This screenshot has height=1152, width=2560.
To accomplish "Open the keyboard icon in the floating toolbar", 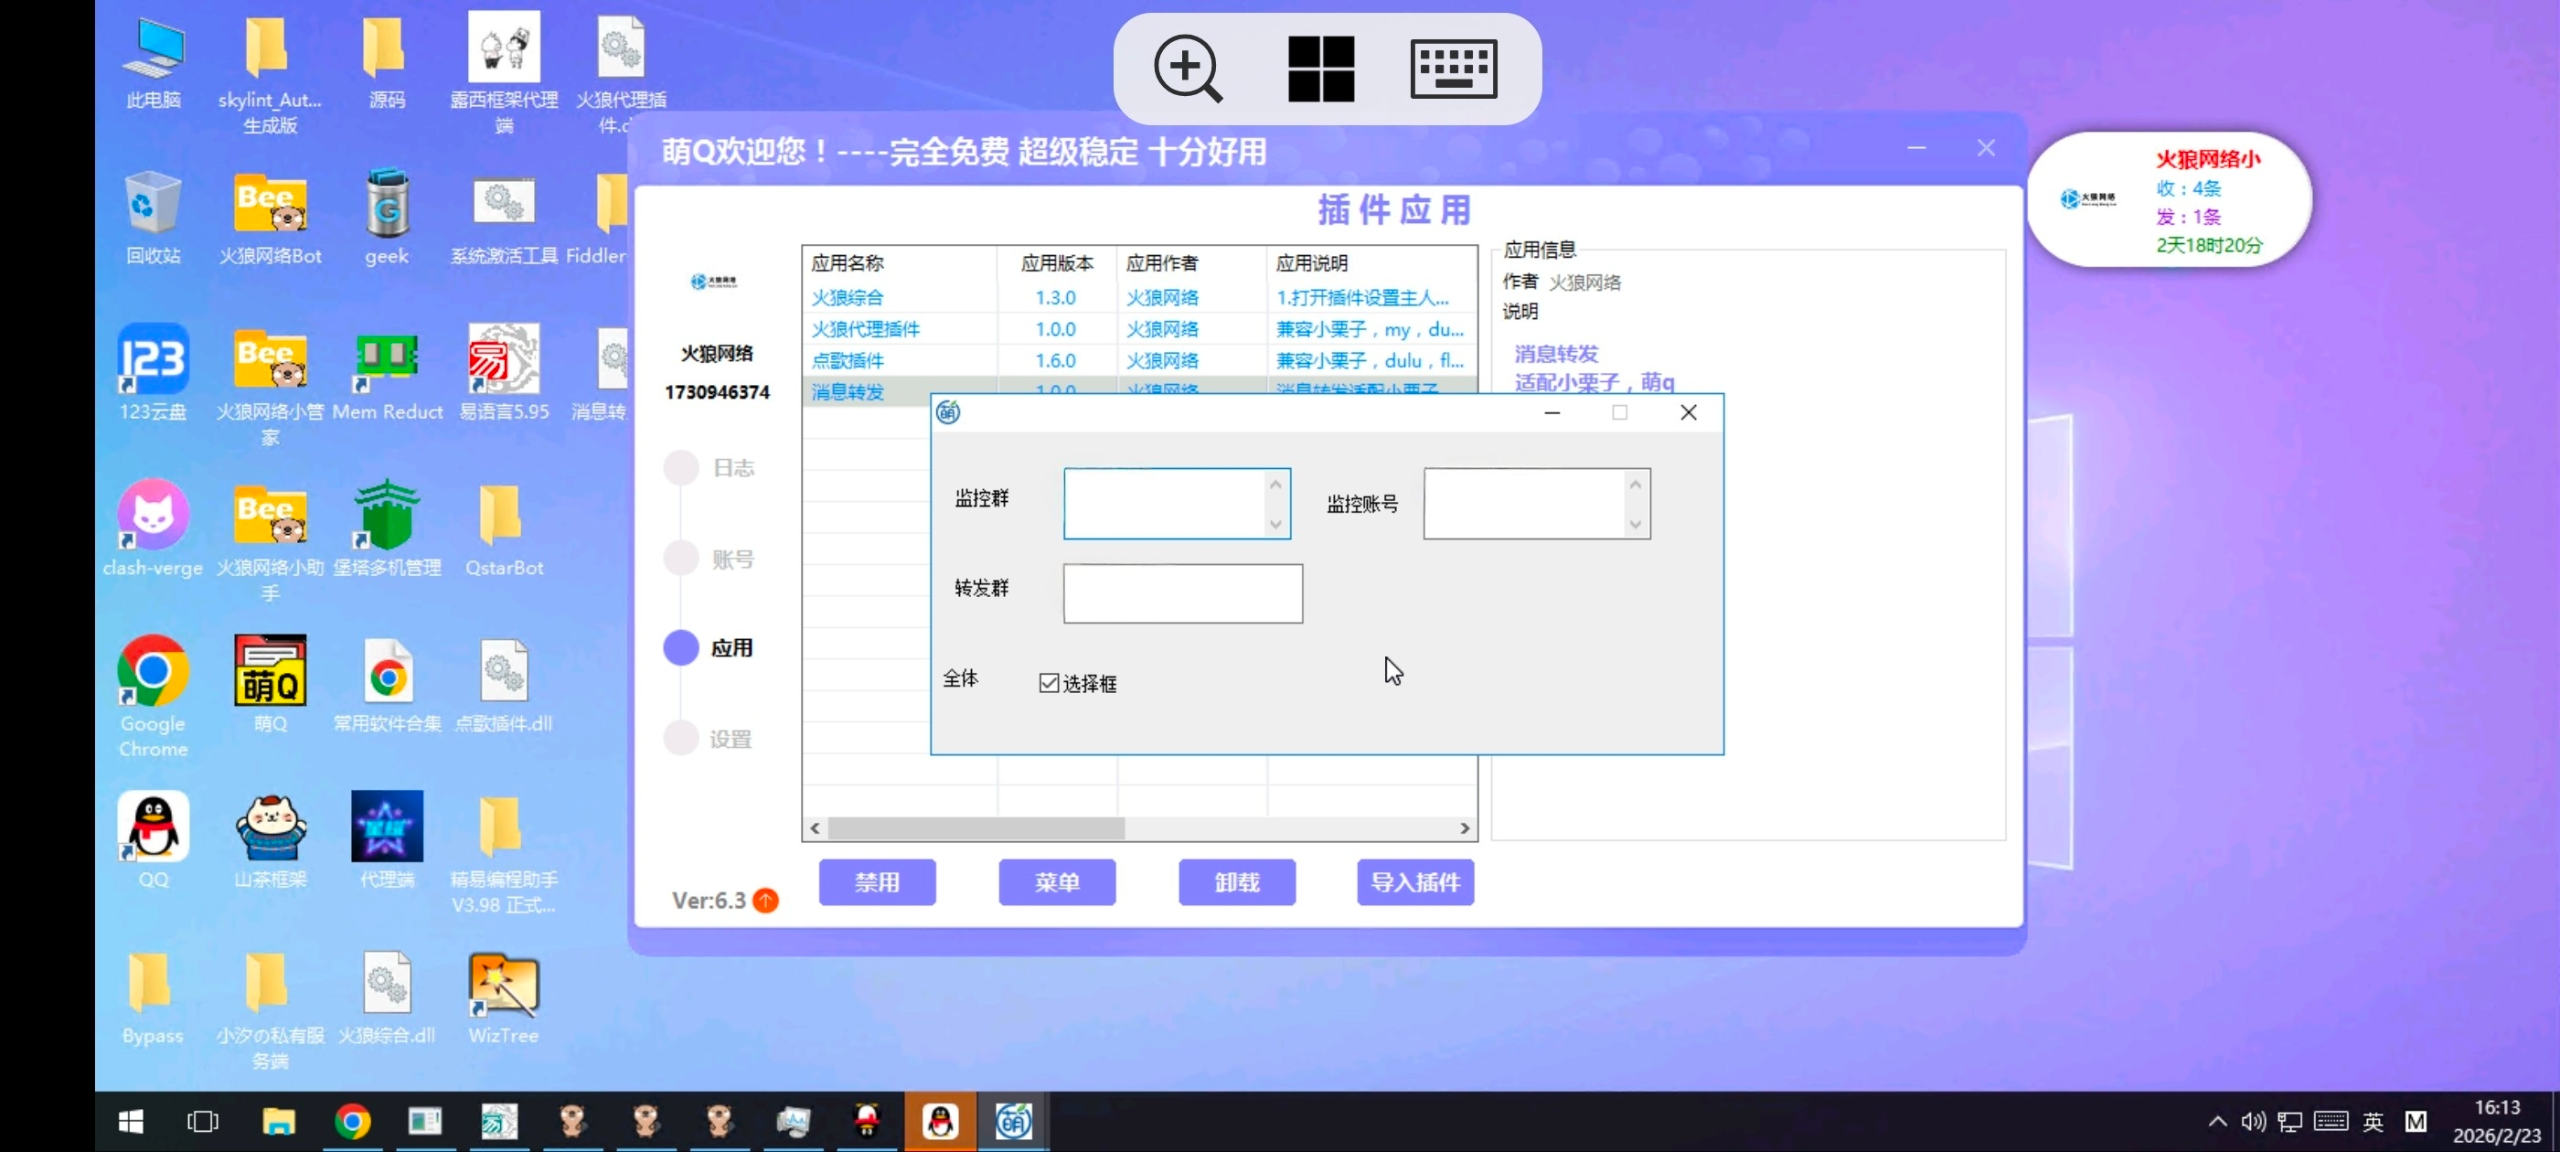I will tap(1455, 69).
